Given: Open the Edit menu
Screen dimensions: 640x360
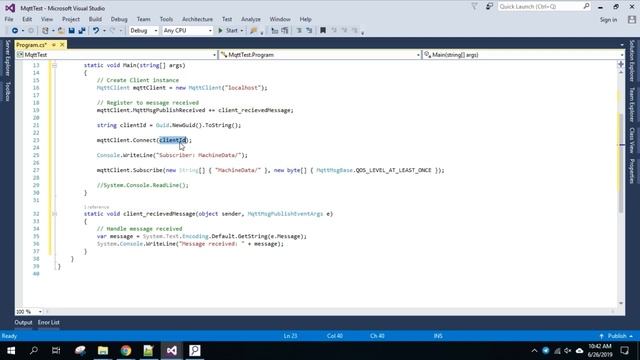Looking at the screenshot, I should [27, 19].
